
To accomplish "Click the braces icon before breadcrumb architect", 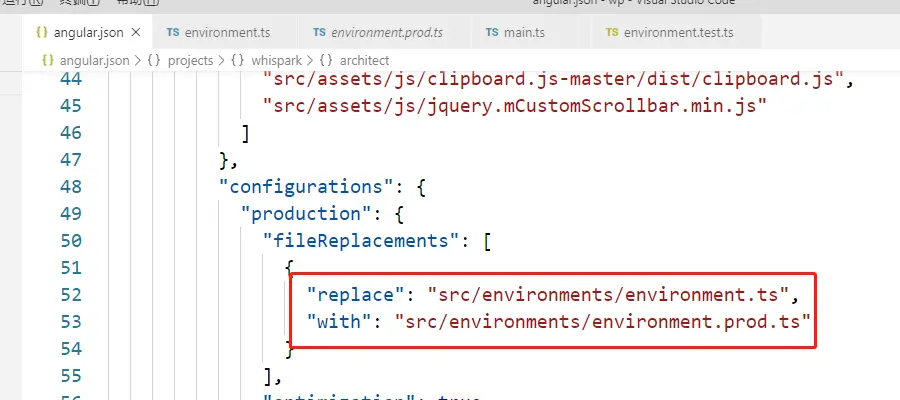I will (x=326, y=60).
